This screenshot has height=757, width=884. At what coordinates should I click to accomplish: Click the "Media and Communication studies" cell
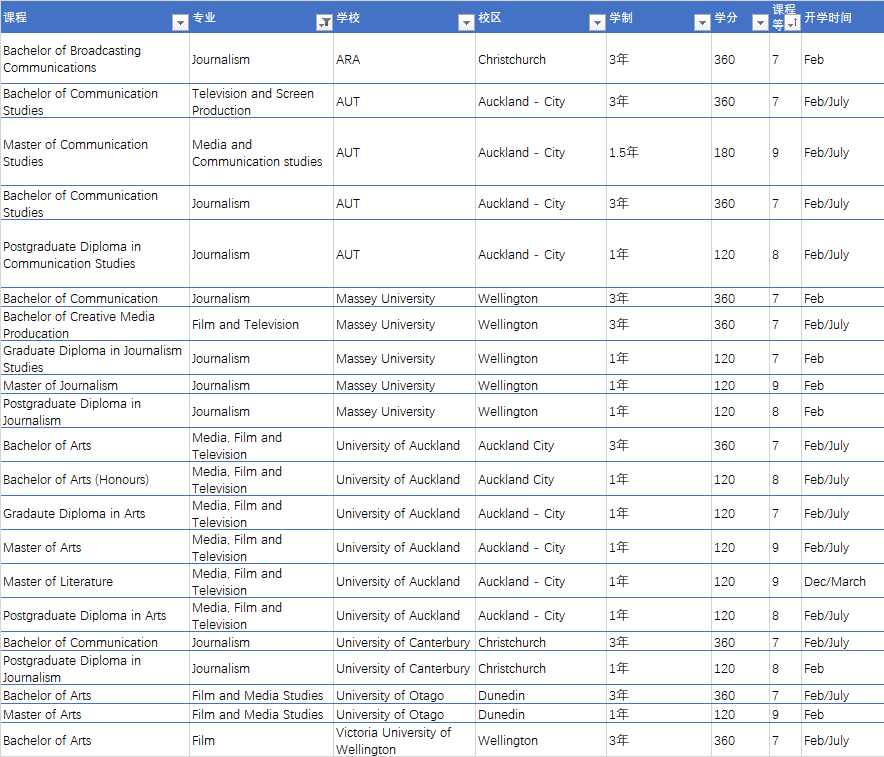tap(261, 152)
